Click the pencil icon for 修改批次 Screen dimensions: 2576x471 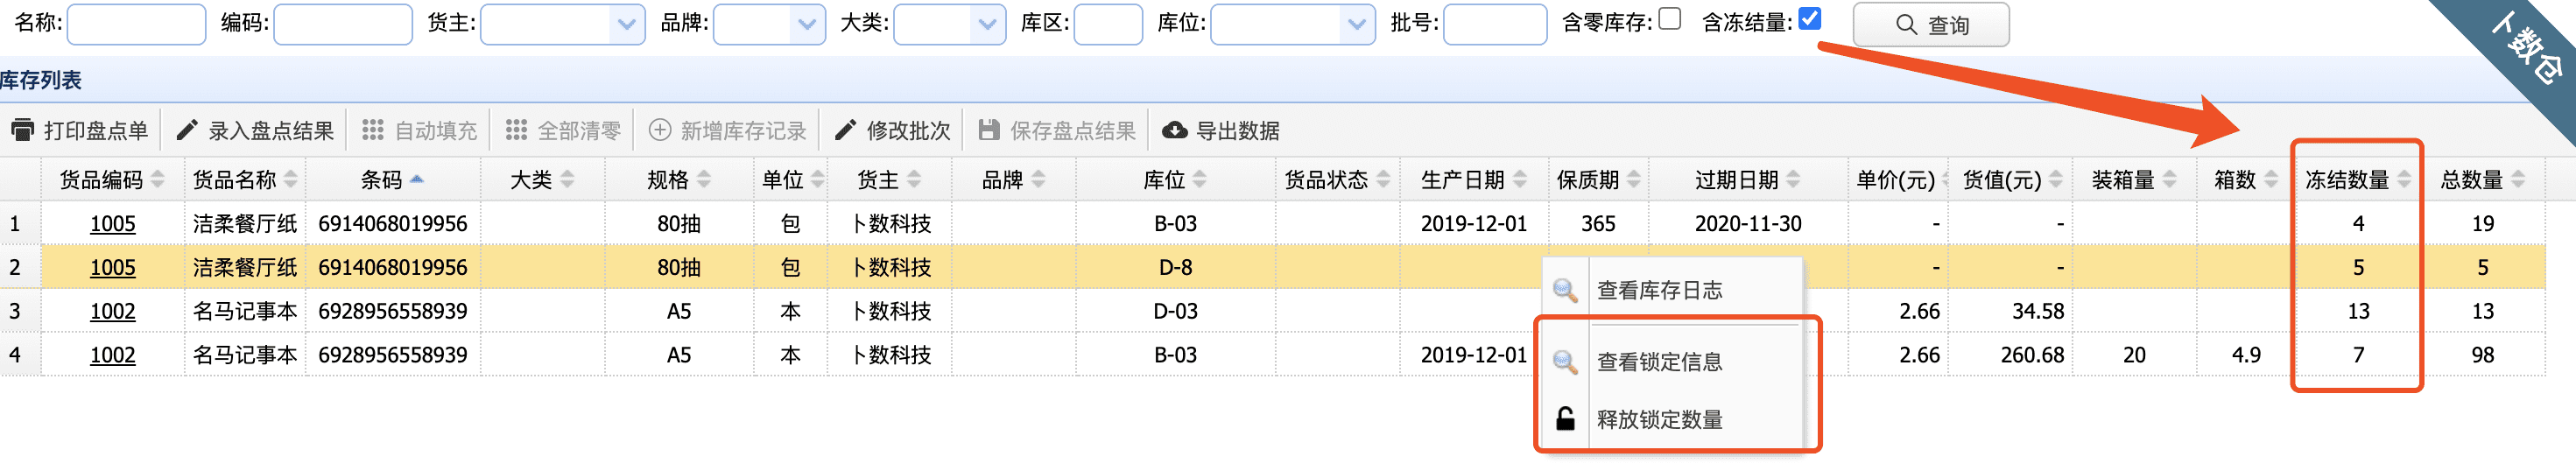tap(845, 130)
